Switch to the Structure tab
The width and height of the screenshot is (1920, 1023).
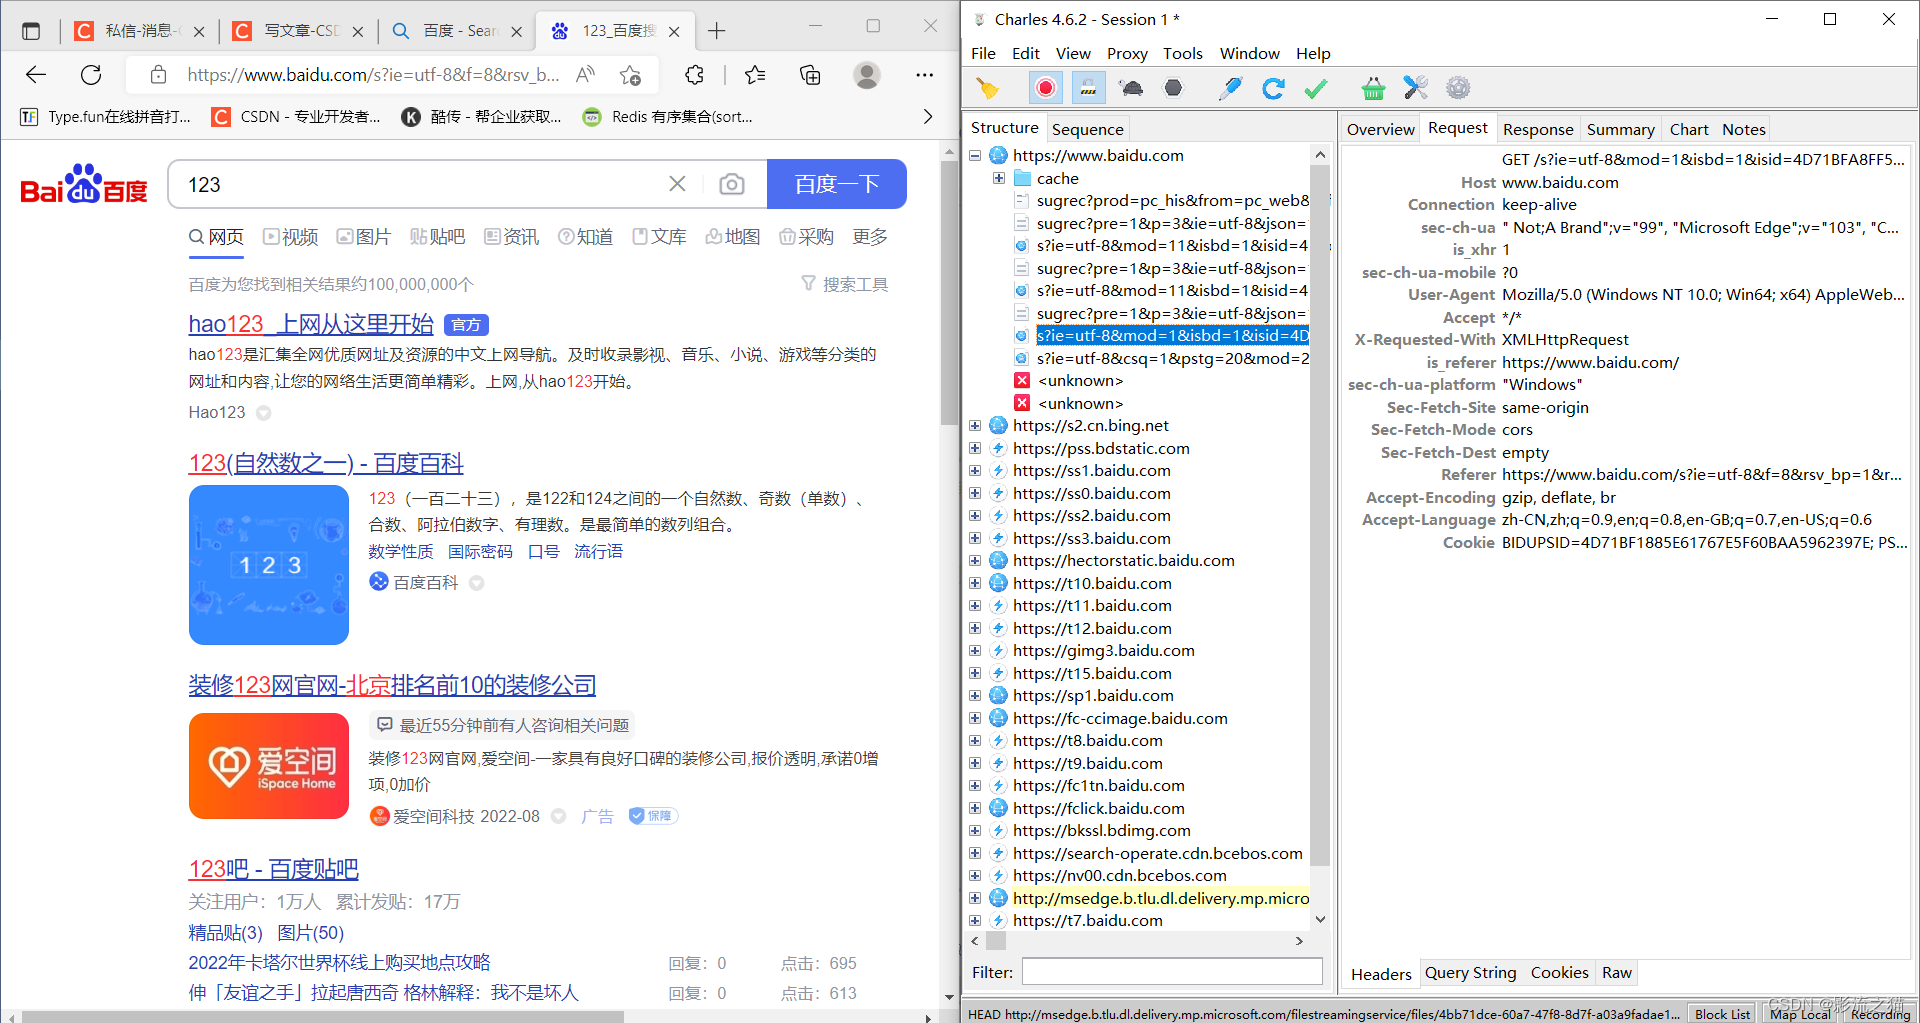1004,128
